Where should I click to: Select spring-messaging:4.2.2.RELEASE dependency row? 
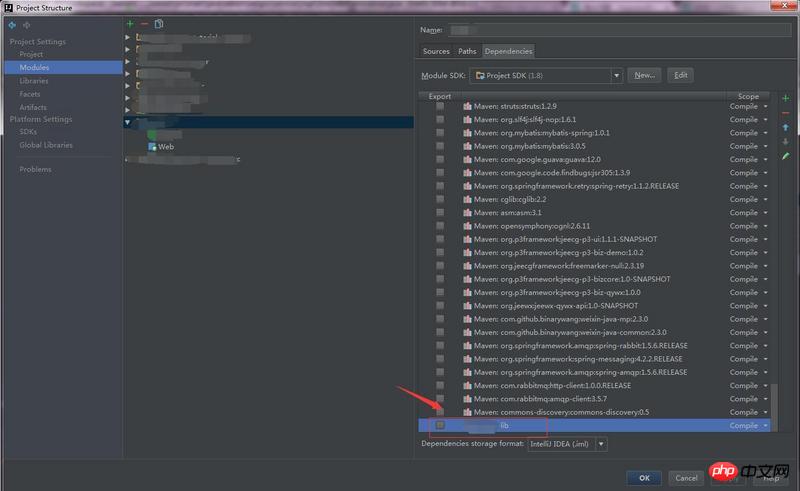click(594, 359)
